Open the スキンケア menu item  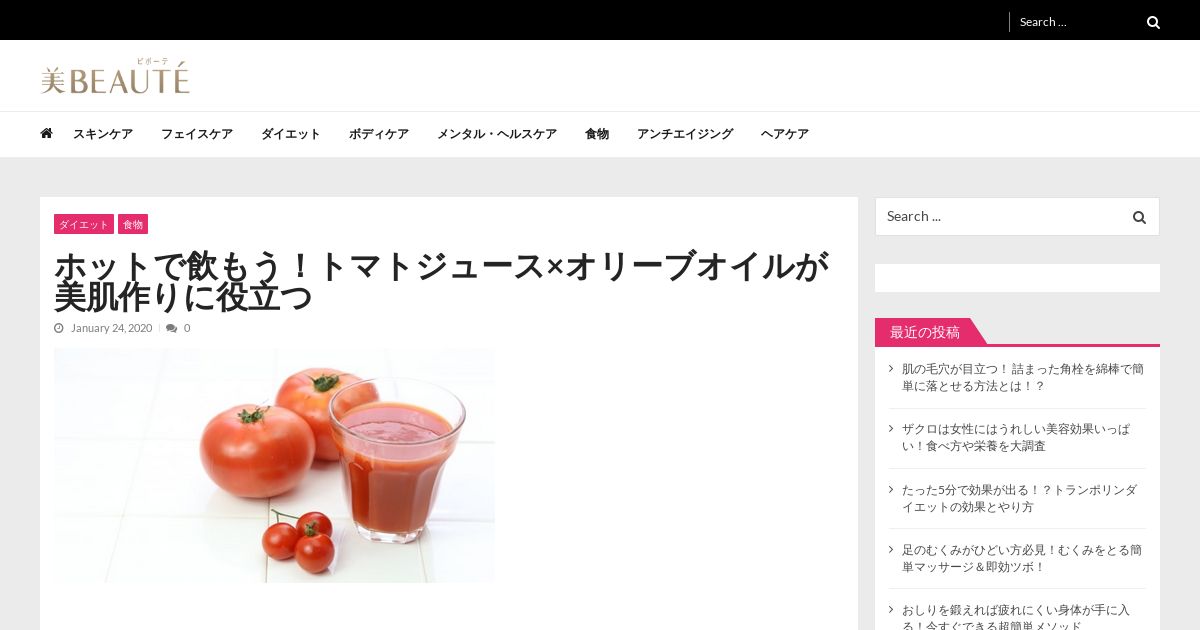[x=103, y=134]
